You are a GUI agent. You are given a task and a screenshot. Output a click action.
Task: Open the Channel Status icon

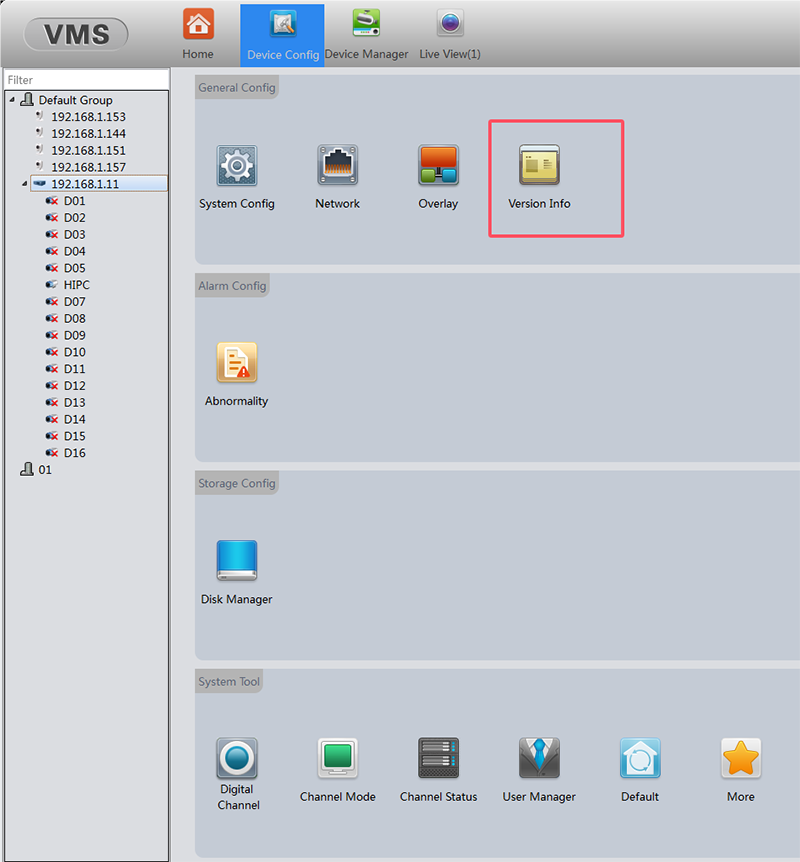(x=438, y=759)
